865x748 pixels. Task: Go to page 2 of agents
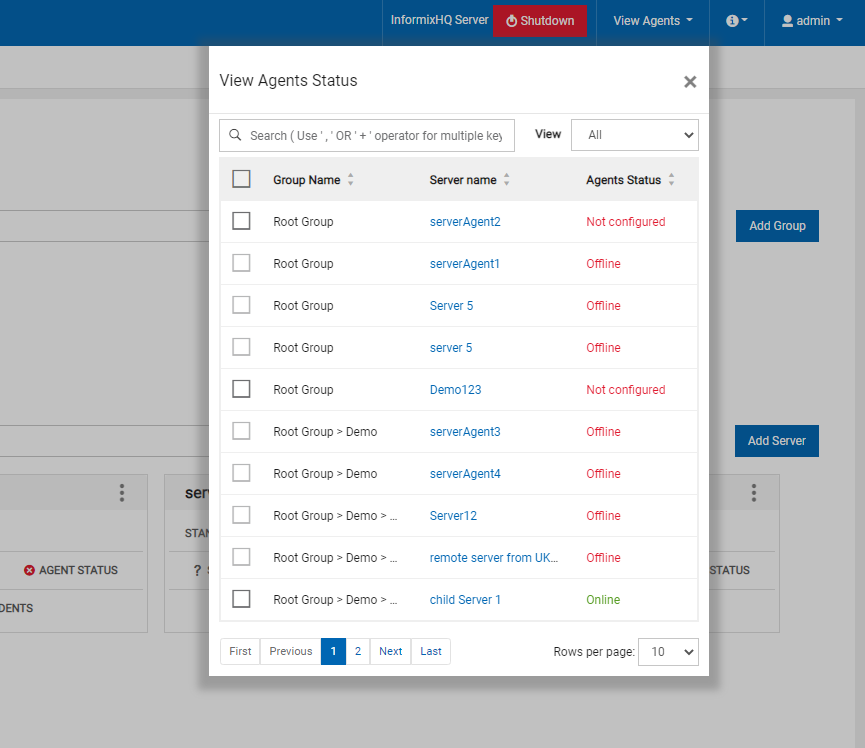point(357,651)
